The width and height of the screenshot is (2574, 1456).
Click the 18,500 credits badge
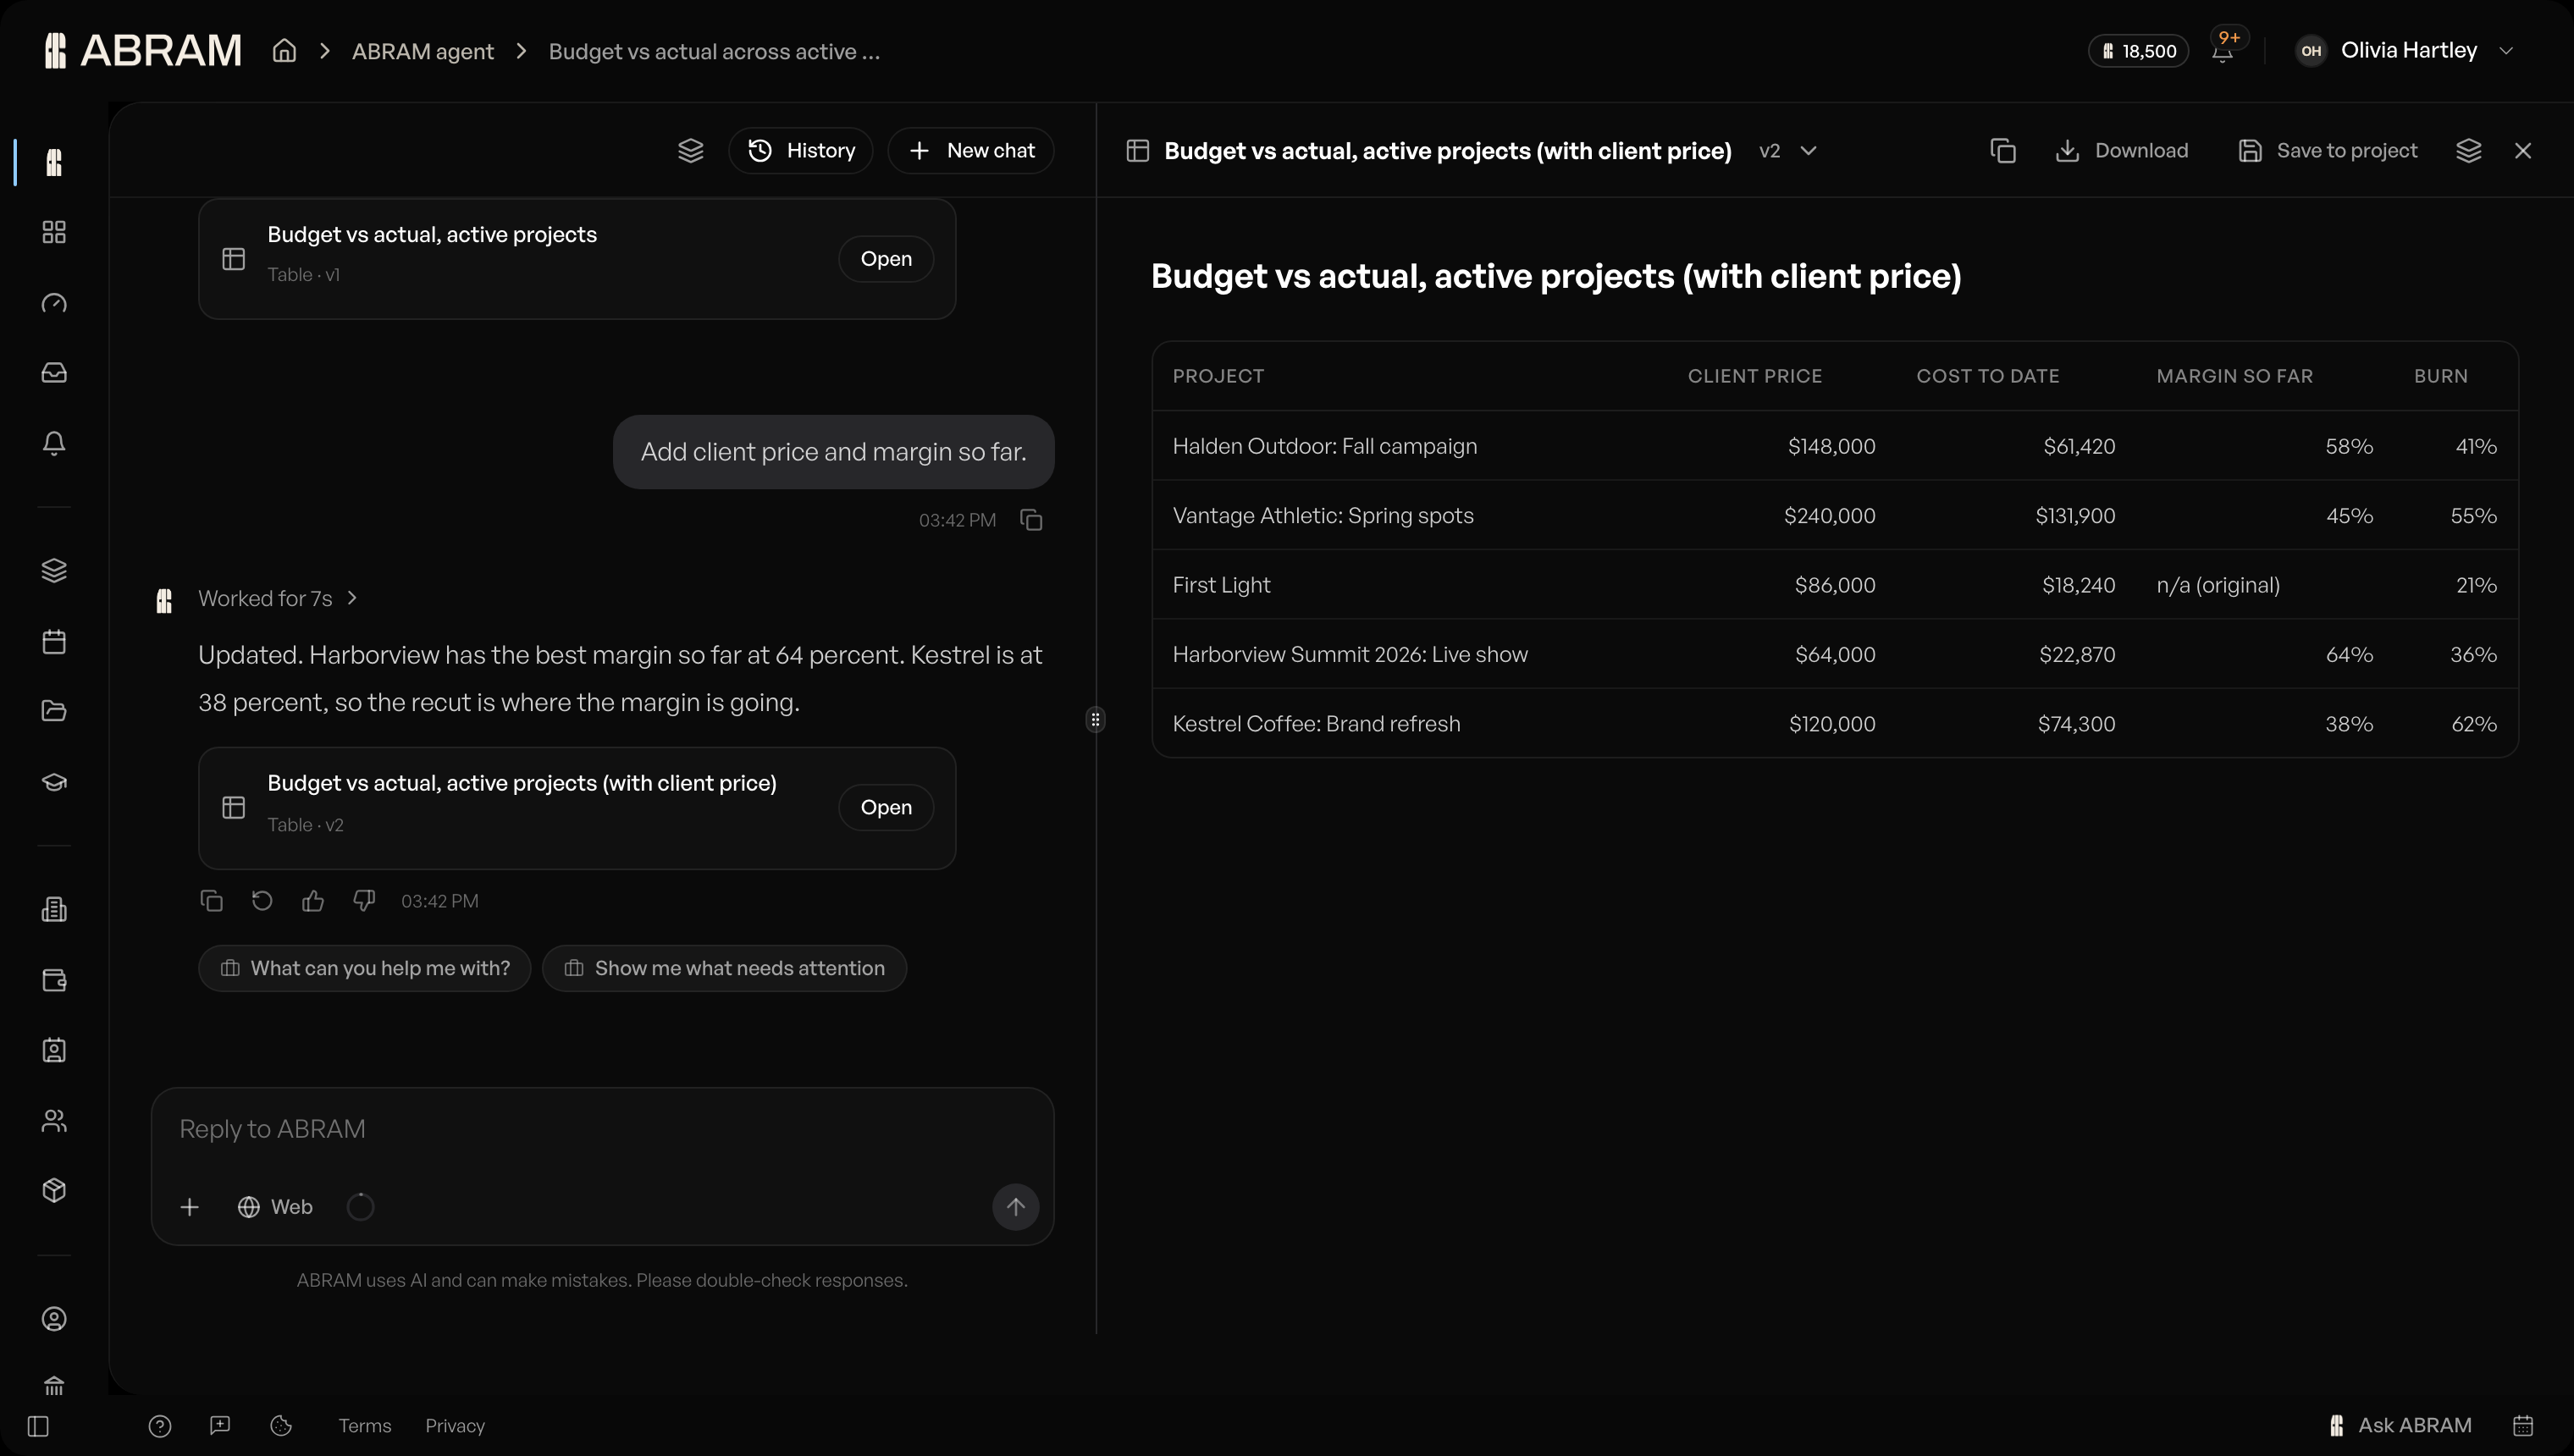pos(2138,51)
